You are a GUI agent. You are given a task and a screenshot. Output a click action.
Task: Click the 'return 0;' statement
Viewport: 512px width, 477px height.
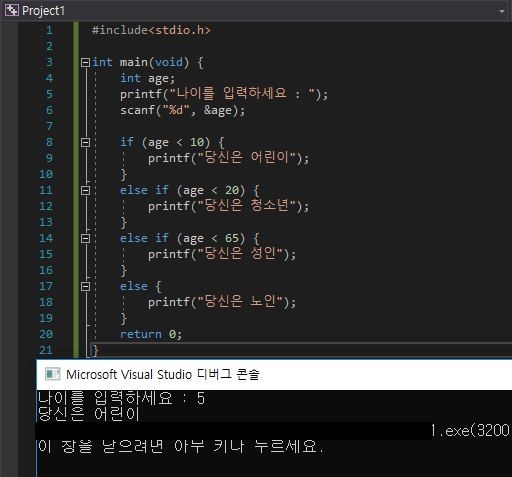pos(151,334)
